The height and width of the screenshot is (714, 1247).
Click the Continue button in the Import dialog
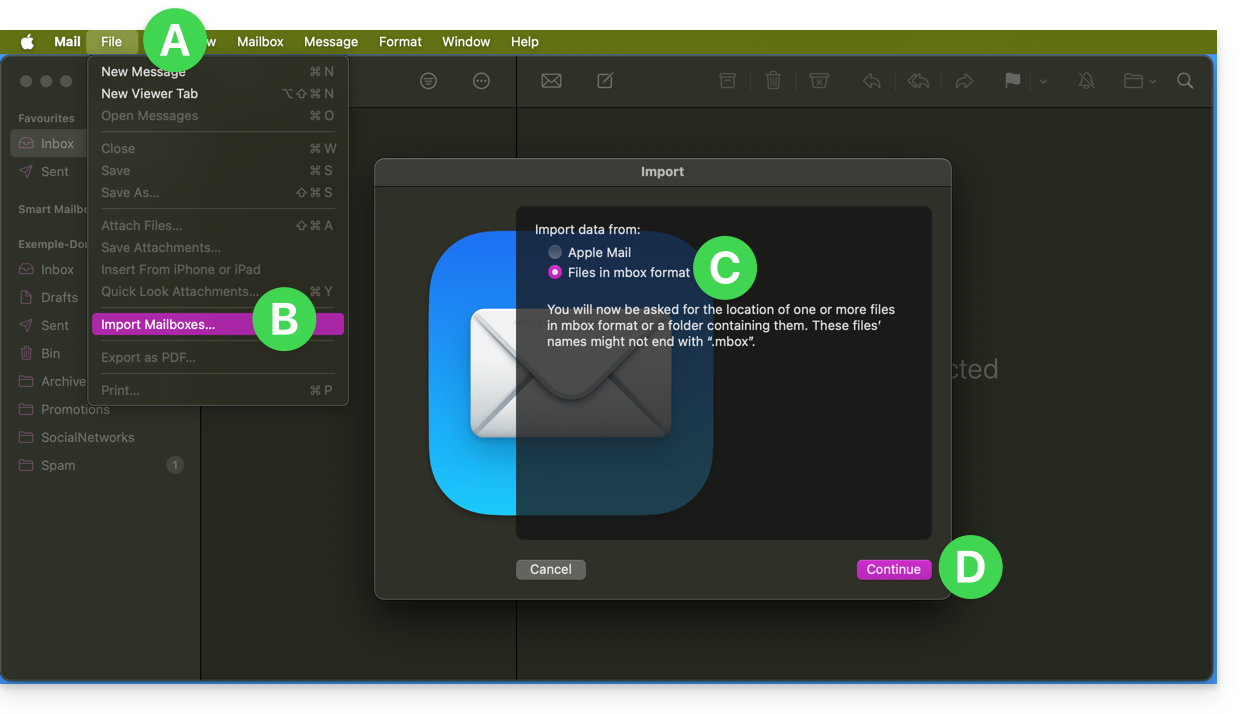point(893,569)
